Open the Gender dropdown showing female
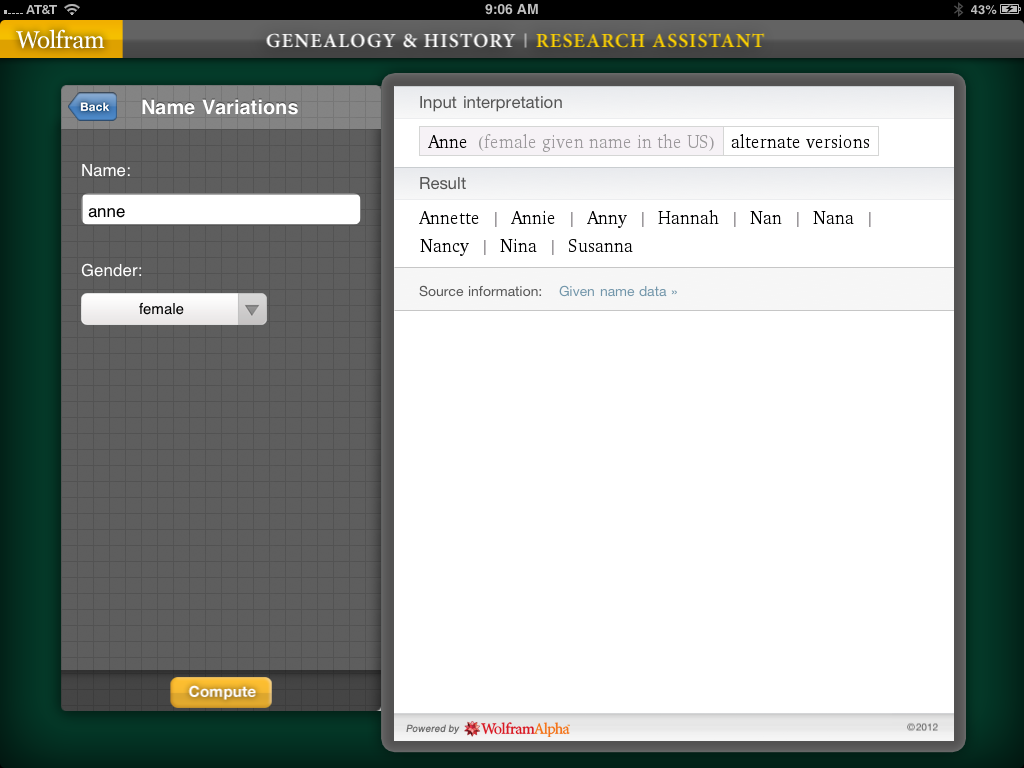This screenshot has width=1024, height=768. point(161,309)
